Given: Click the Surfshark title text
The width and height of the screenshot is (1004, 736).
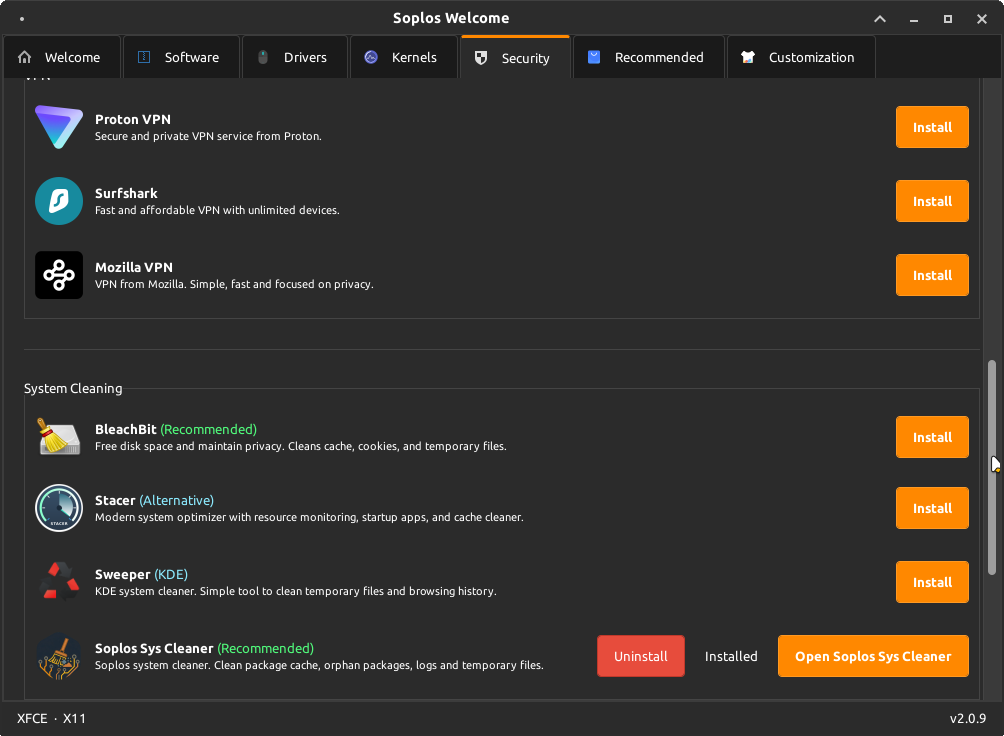Looking at the screenshot, I should [x=126, y=193].
